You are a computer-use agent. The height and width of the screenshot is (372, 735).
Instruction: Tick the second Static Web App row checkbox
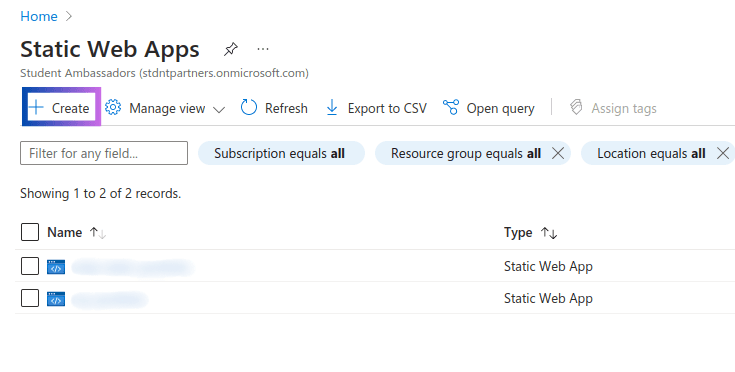pyautogui.click(x=30, y=298)
